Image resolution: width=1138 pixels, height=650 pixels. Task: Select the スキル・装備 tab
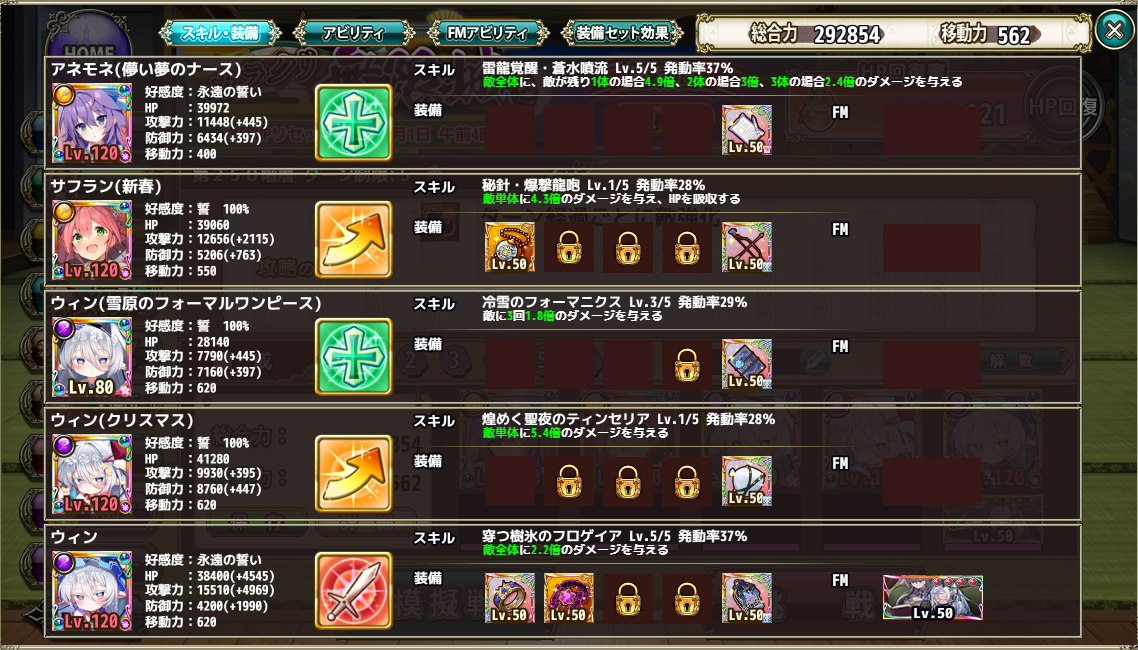[220, 33]
